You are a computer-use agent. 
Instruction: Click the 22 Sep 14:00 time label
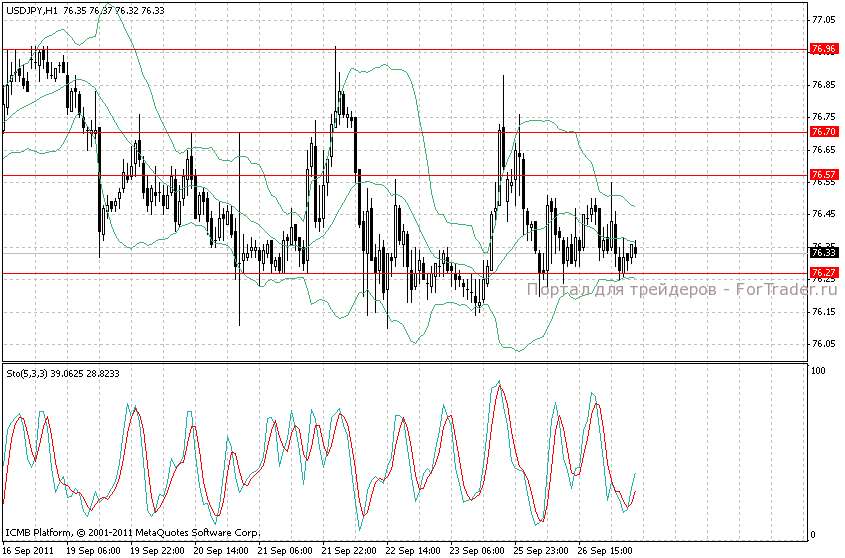click(413, 550)
